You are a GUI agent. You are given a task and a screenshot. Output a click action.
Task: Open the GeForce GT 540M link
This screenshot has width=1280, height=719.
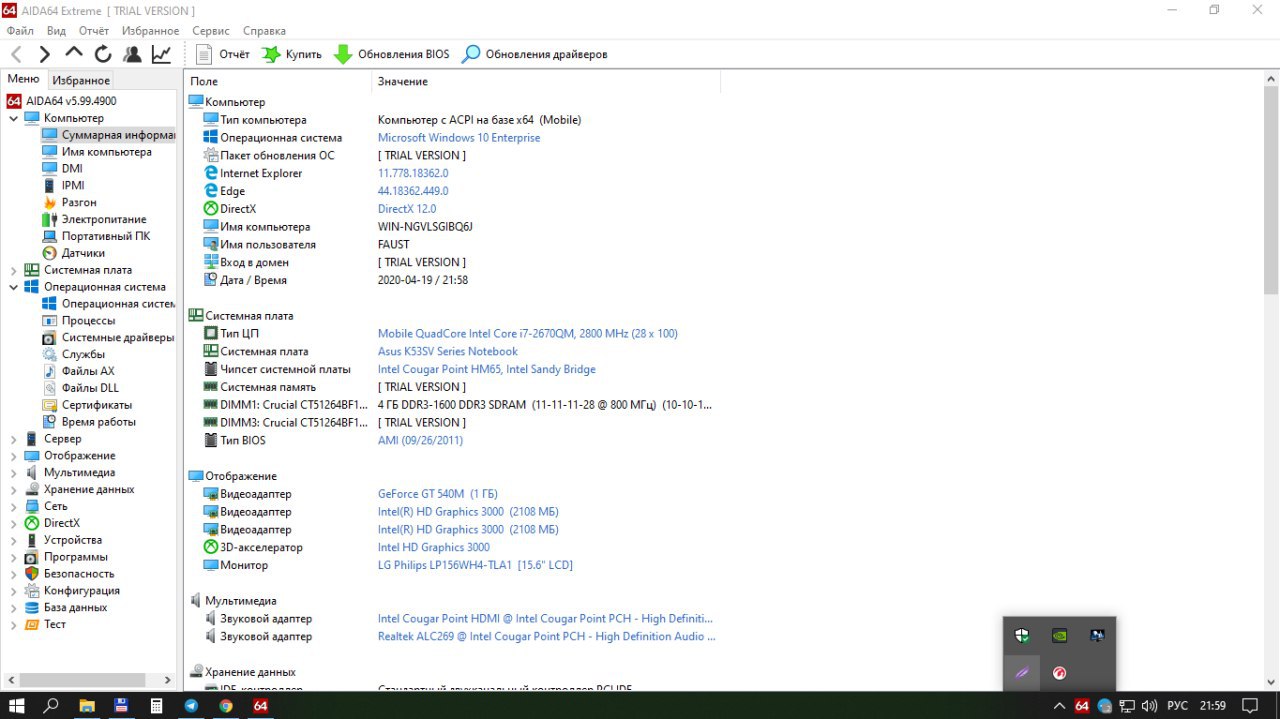pyautogui.click(x=437, y=494)
